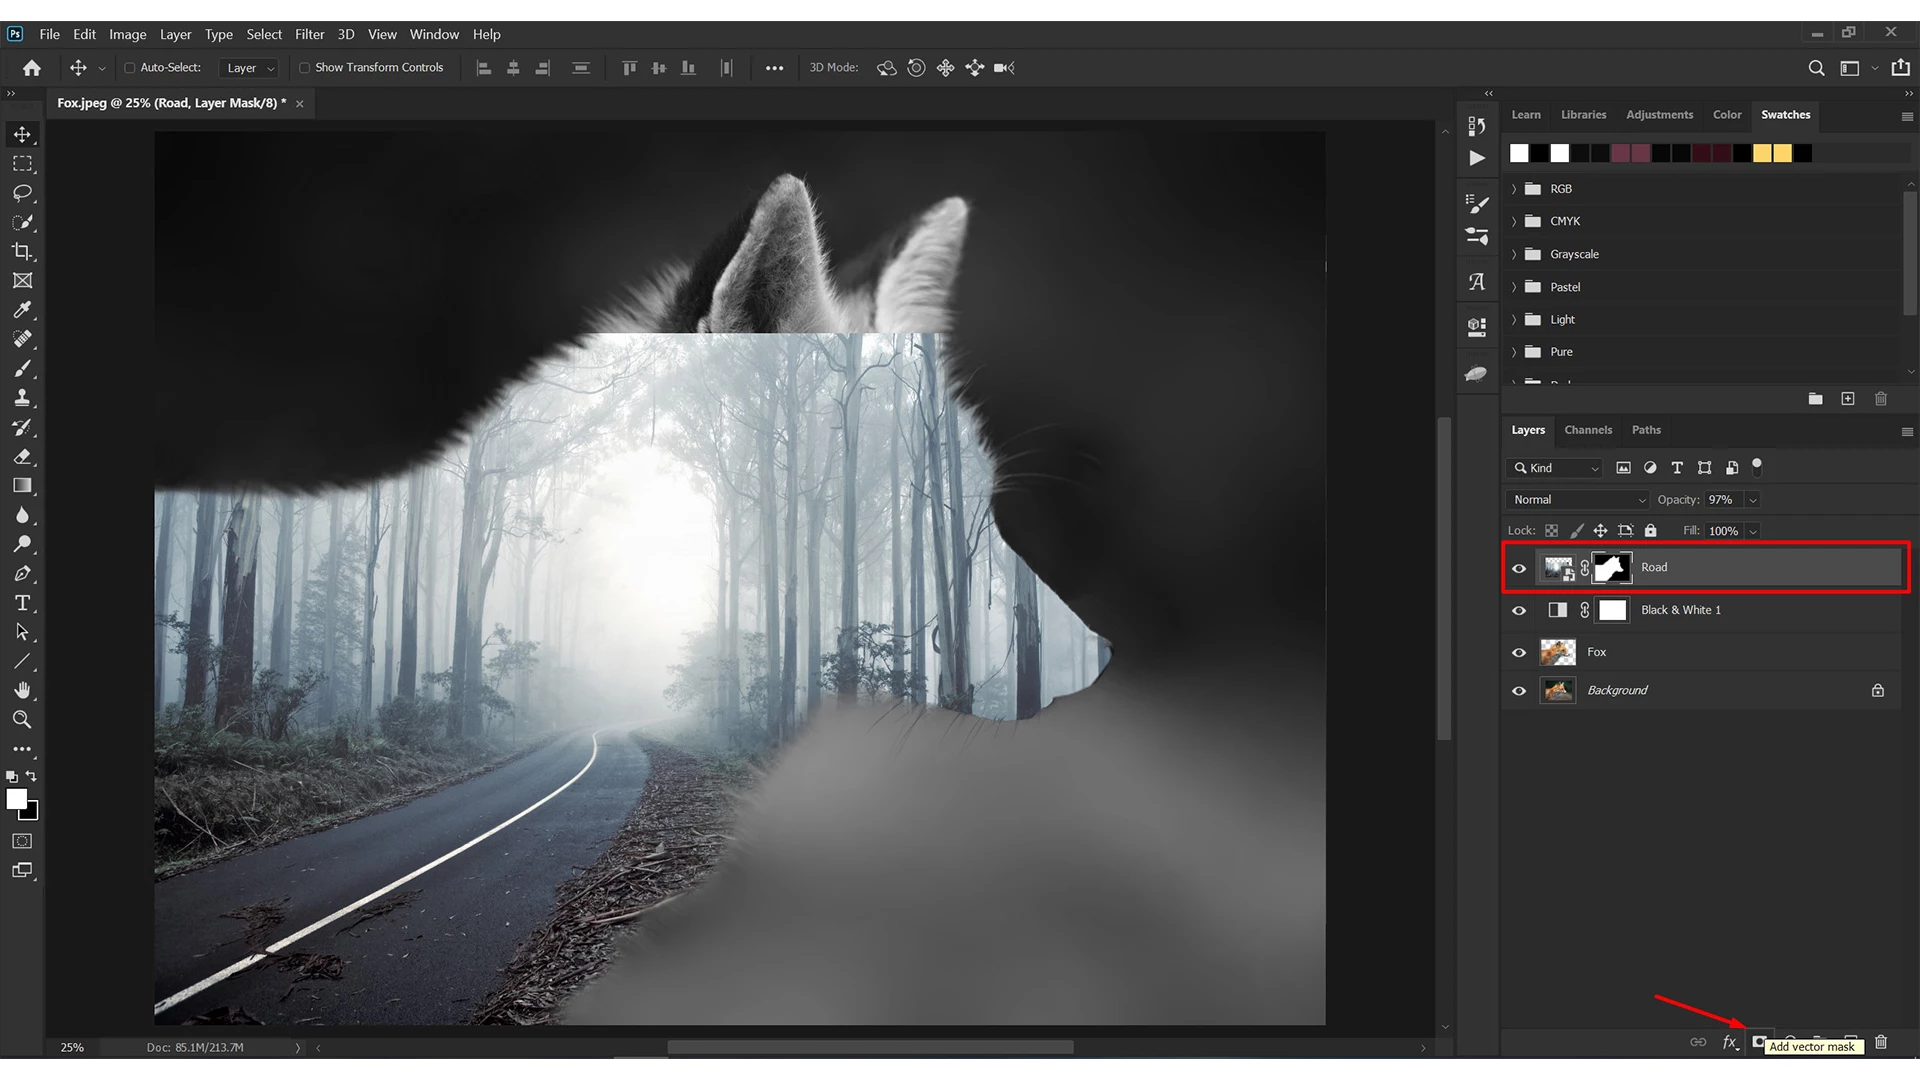Select the Zoom tool in toolbar
The height and width of the screenshot is (1080, 1920).
point(22,720)
